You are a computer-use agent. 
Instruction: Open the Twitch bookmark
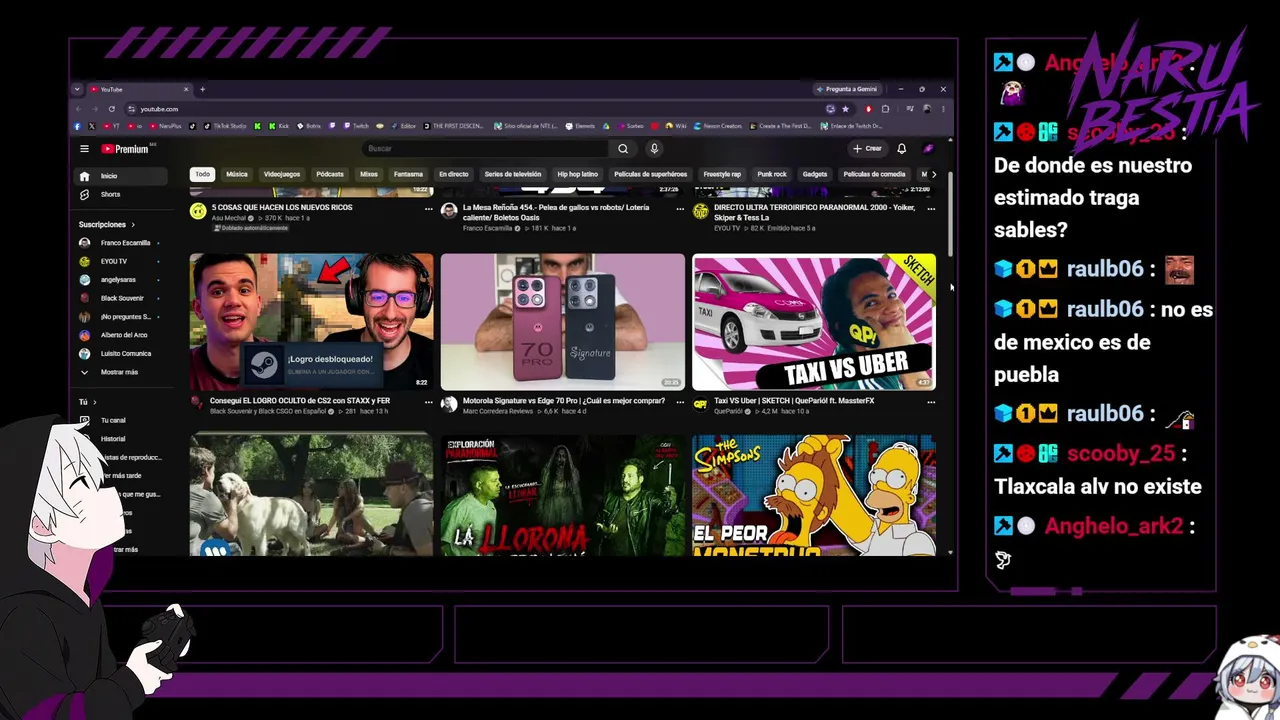click(355, 126)
